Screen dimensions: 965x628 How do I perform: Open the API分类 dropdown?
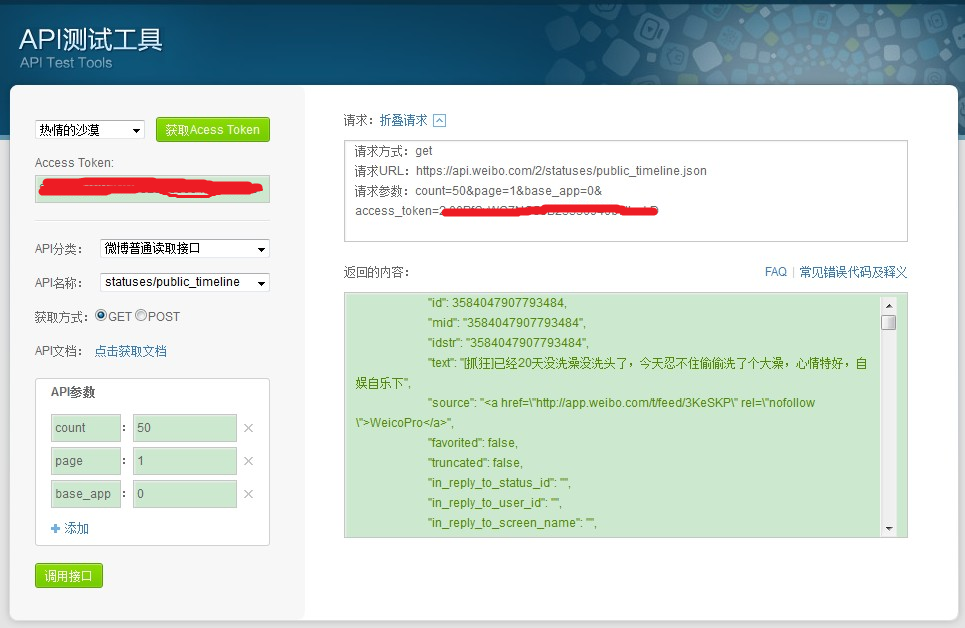185,249
